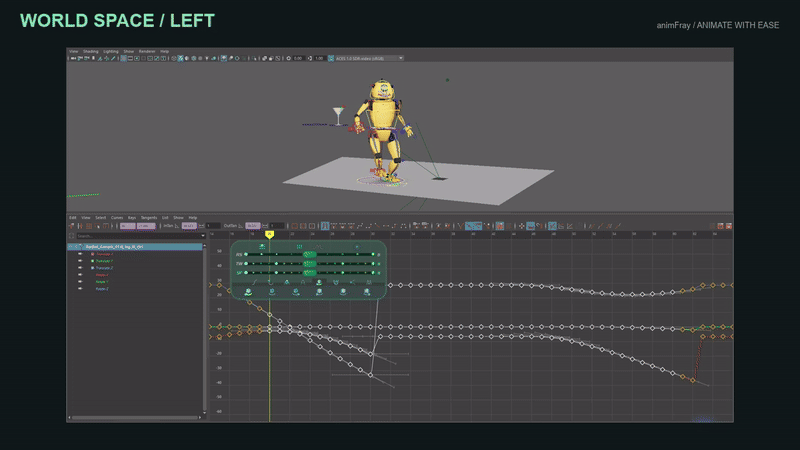Click the TW slider handle in overlay

click(x=309, y=263)
